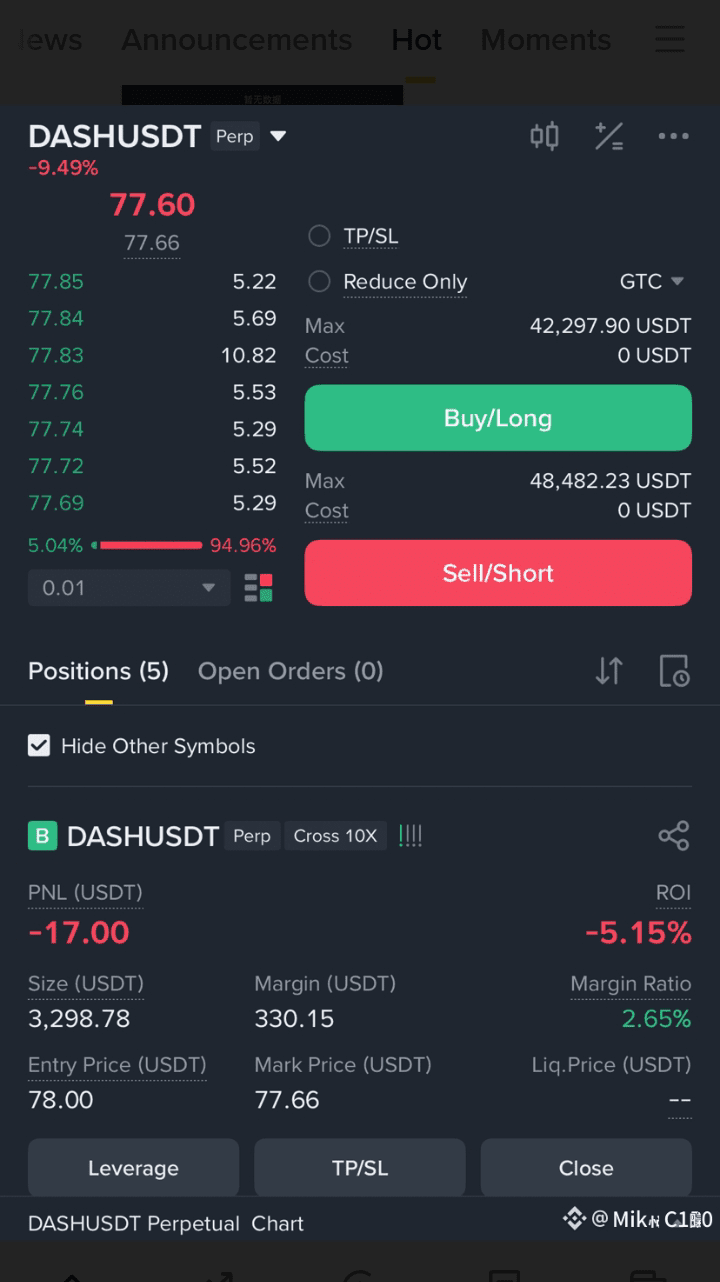Switch to the Open Orders (0) tab
This screenshot has width=720, height=1282.
(x=290, y=671)
